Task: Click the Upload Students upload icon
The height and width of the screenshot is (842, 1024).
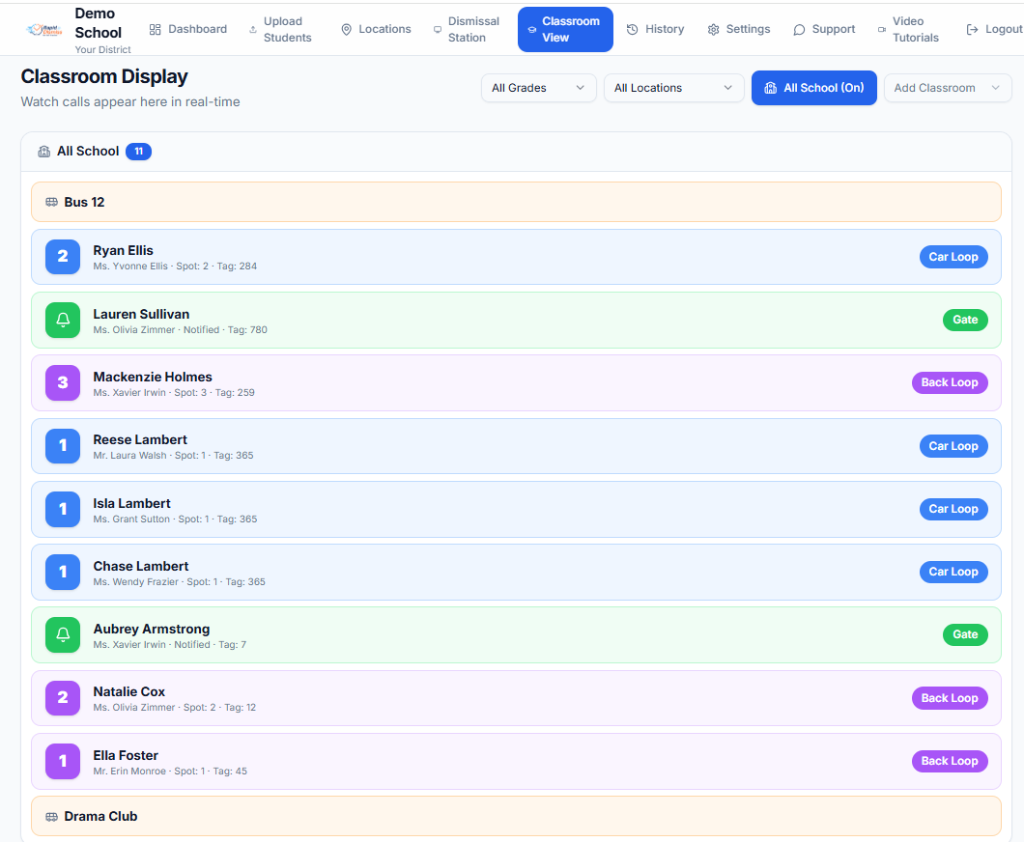Action: pyautogui.click(x=253, y=29)
